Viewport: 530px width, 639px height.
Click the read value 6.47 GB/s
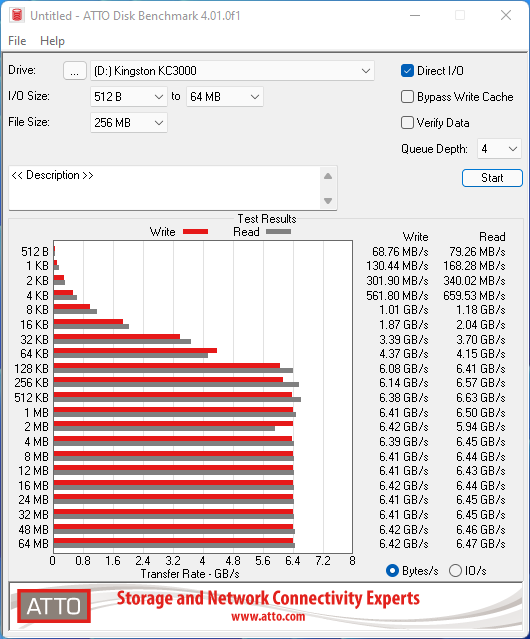pos(481,544)
